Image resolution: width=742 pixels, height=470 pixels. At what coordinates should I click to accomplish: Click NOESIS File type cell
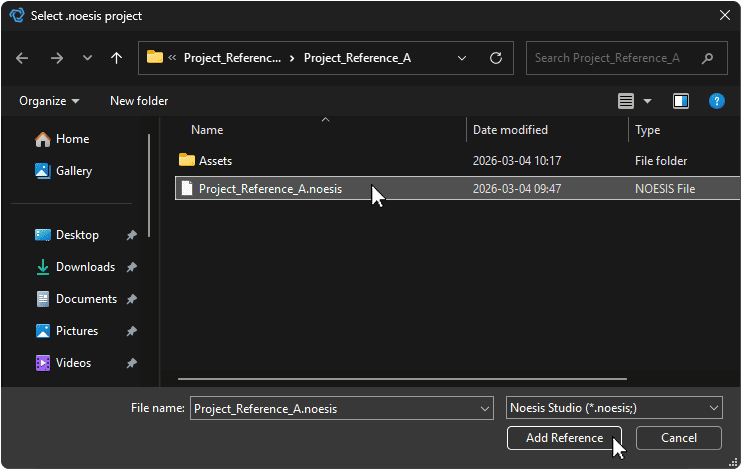(665, 189)
